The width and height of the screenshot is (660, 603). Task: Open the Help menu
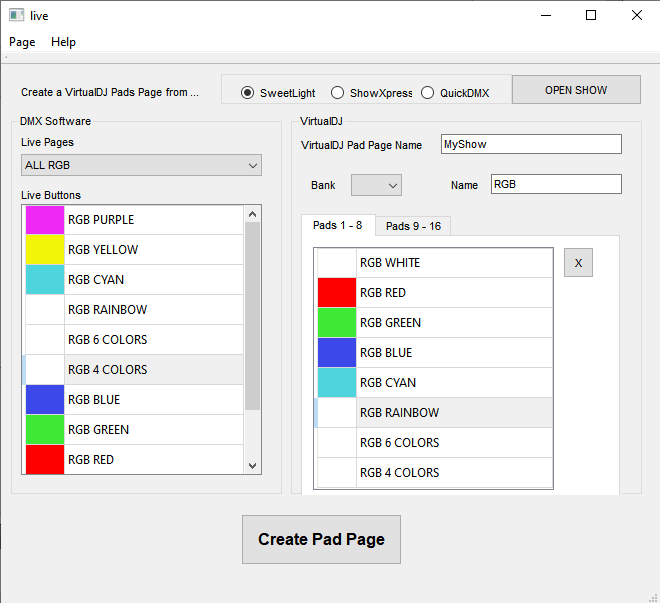tap(64, 42)
